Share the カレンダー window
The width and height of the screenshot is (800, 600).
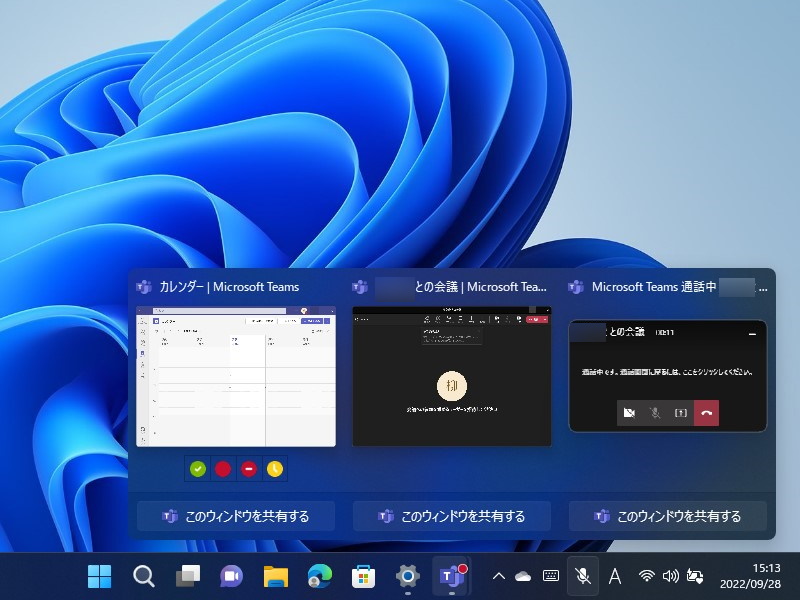[236, 516]
